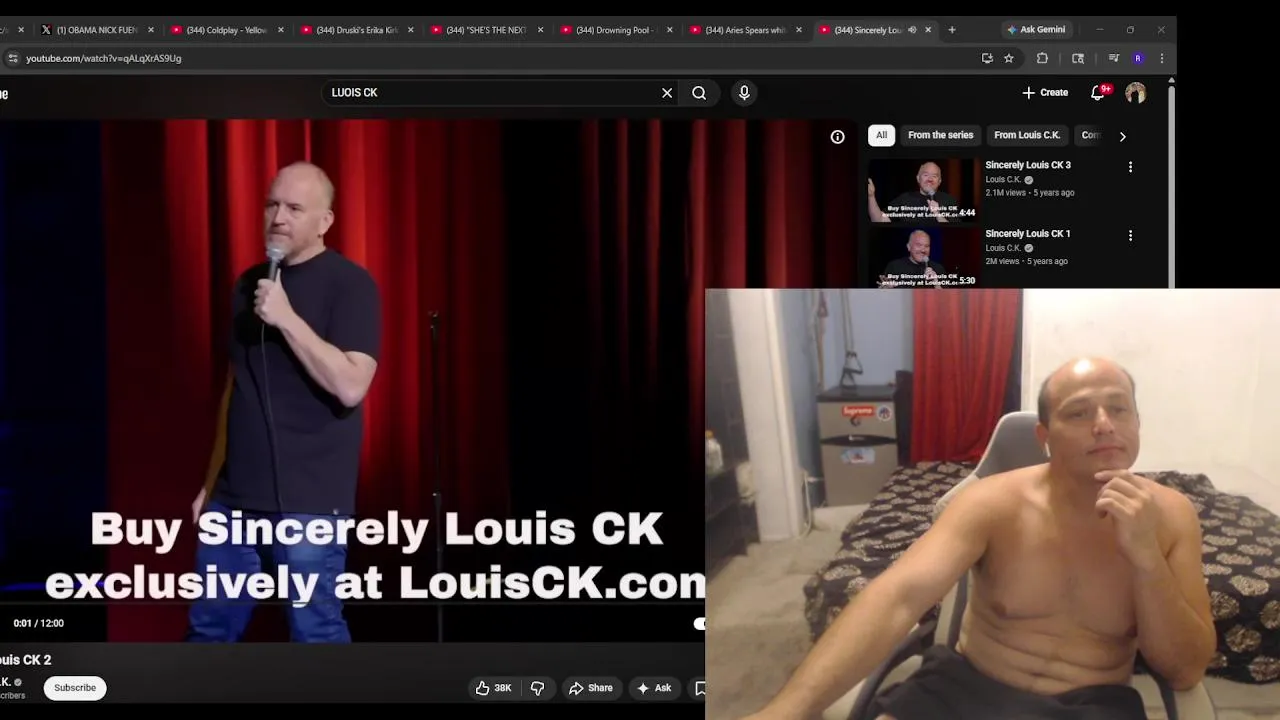Close the Aries Spears tab
The image size is (1280, 720).
pos(799,30)
